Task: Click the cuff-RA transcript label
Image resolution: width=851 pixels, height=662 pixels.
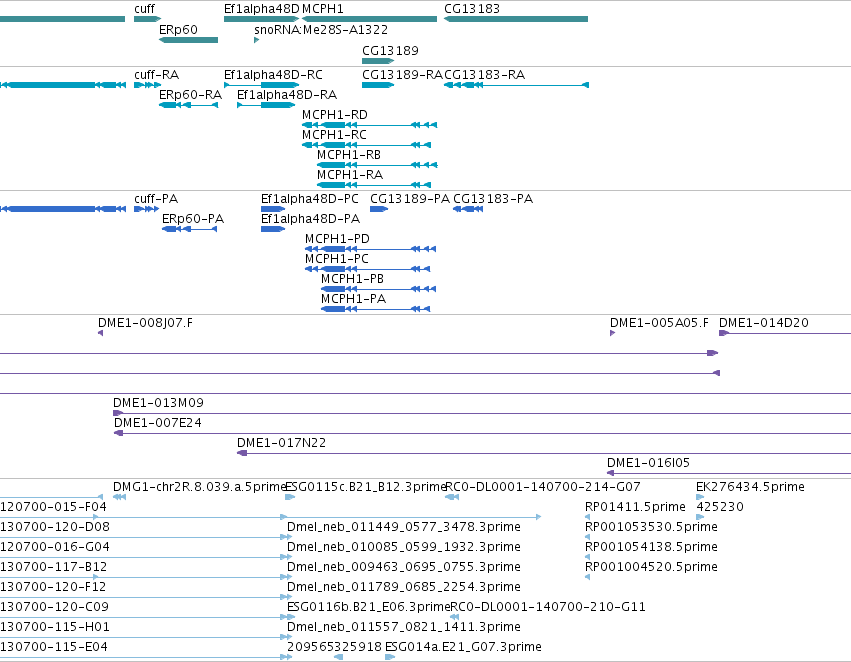Action: click(x=156, y=75)
